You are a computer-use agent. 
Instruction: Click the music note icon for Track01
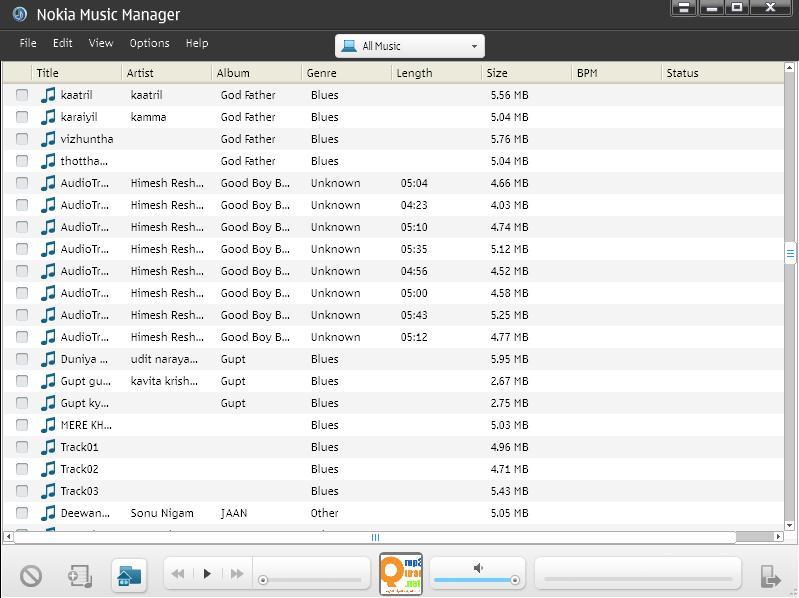click(x=48, y=447)
